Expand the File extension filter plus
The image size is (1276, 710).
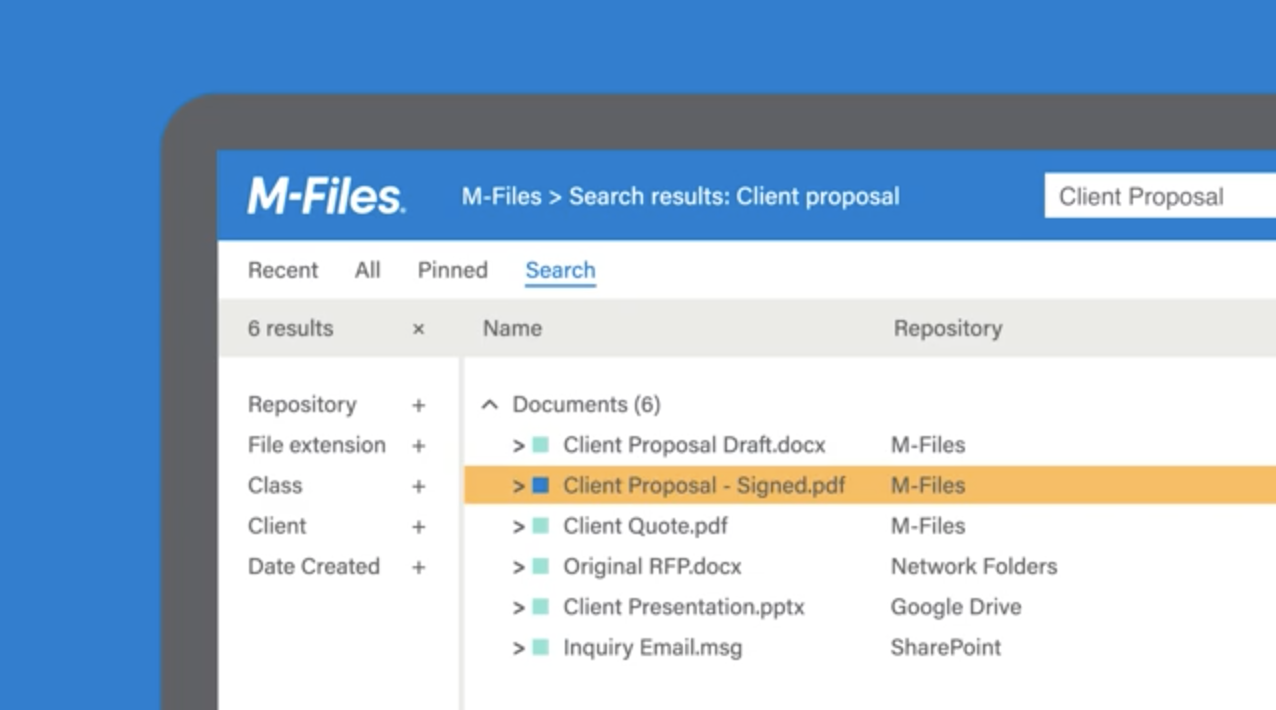[x=419, y=446]
